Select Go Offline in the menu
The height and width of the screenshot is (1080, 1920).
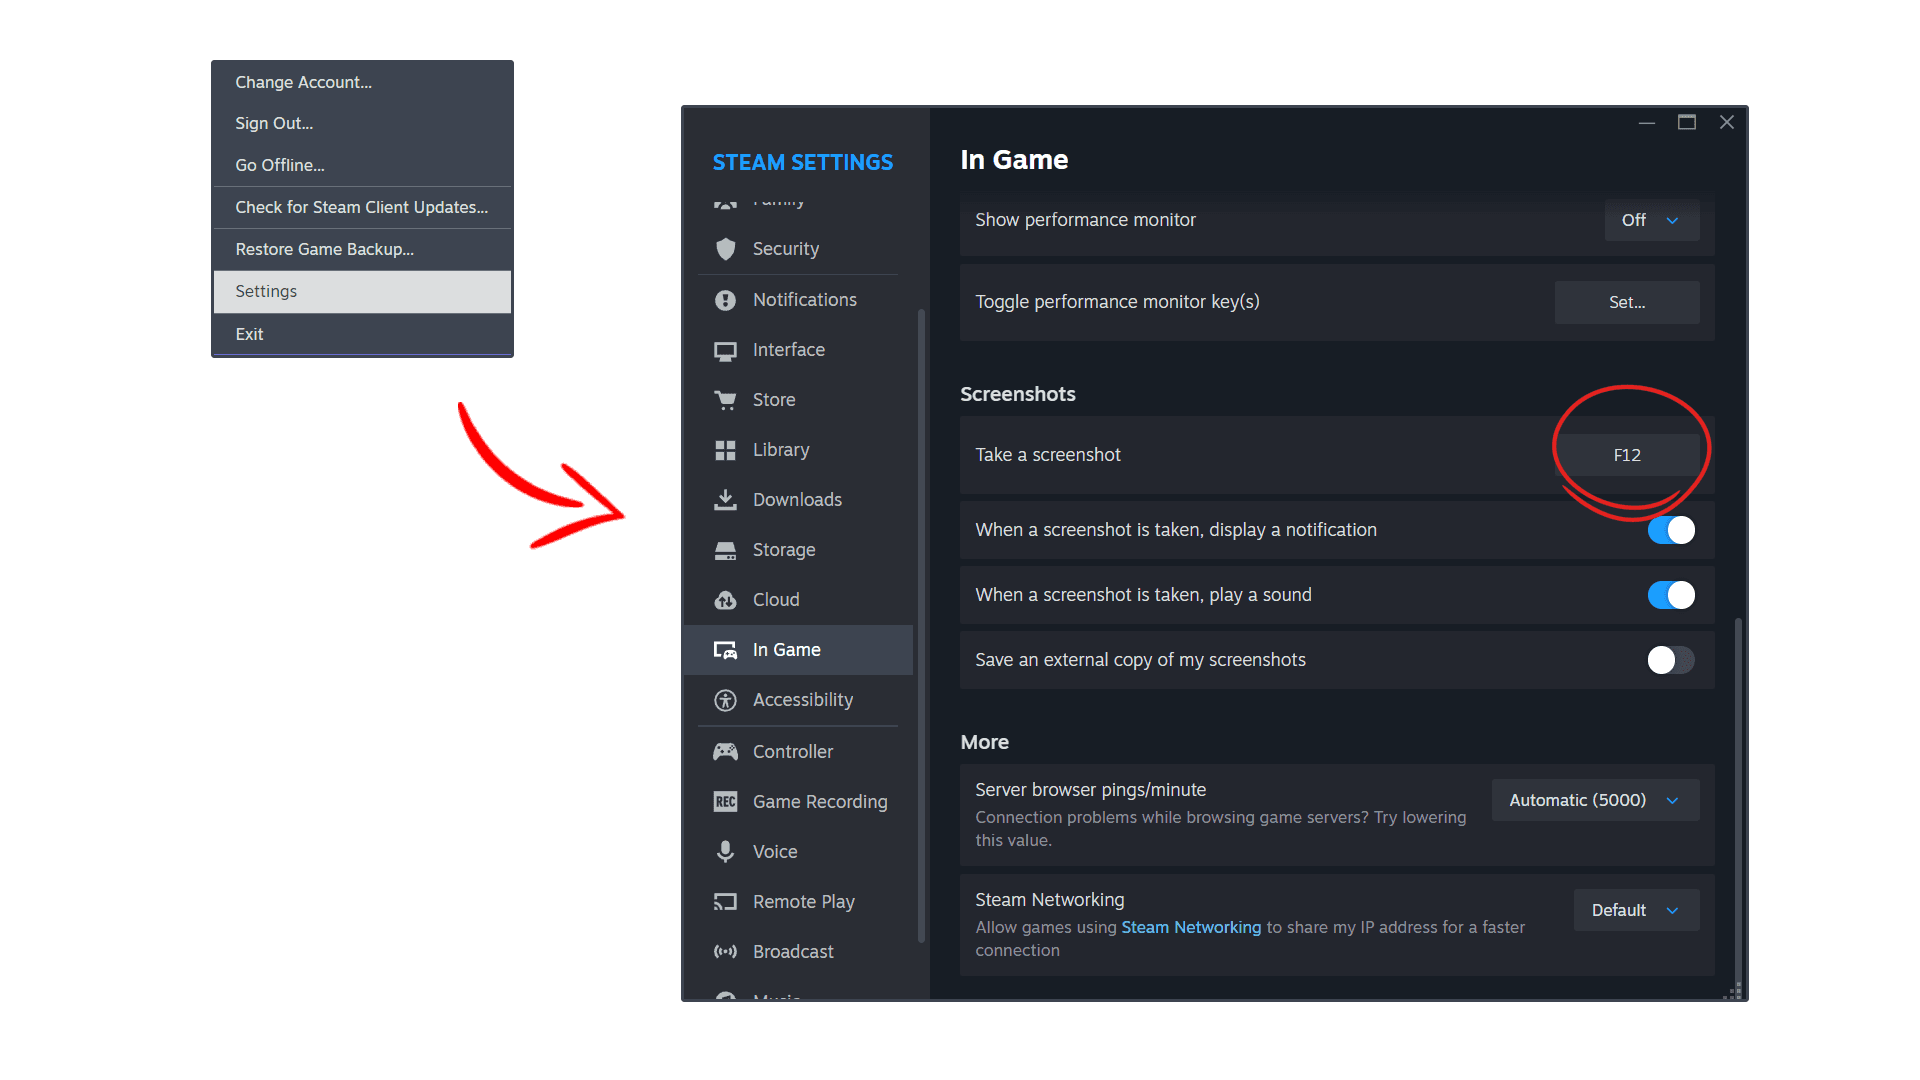pyautogui.click(x=362, y=165)
